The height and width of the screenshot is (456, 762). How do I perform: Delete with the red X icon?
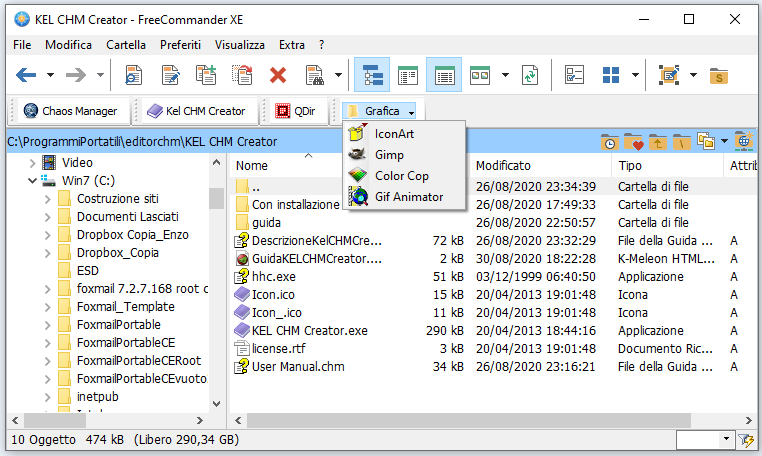pos(278,75)
